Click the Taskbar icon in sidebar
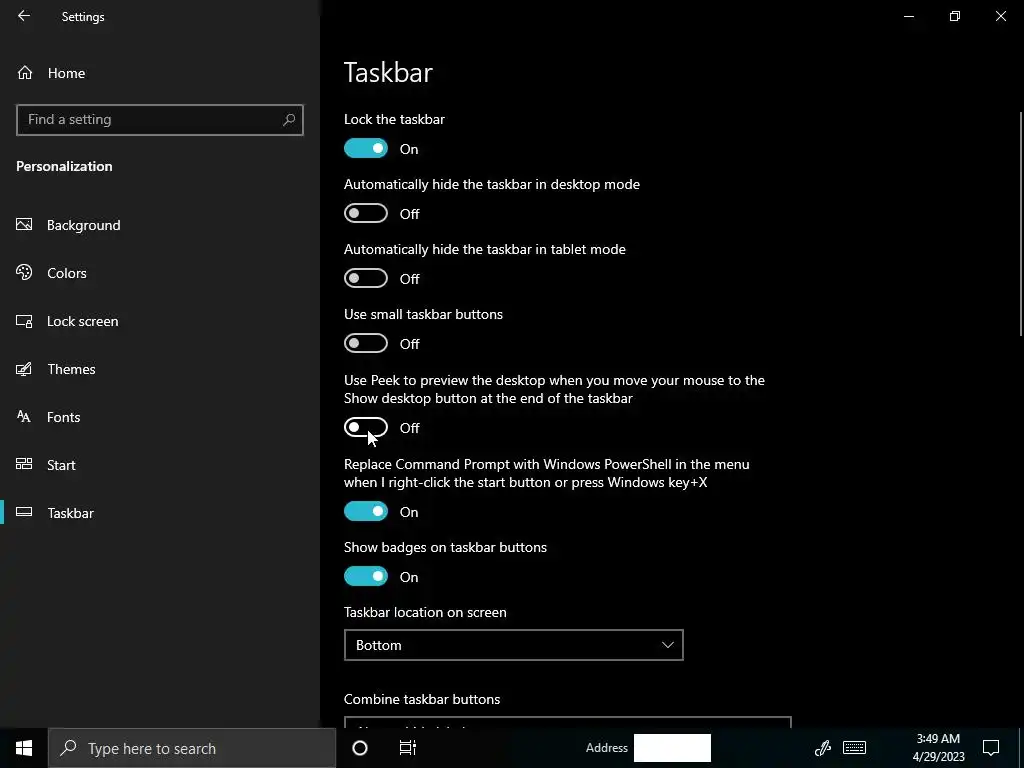Image resolution: width=1024 pixels, height=768 pixels. pyautogui.click(x=24, y=512)
